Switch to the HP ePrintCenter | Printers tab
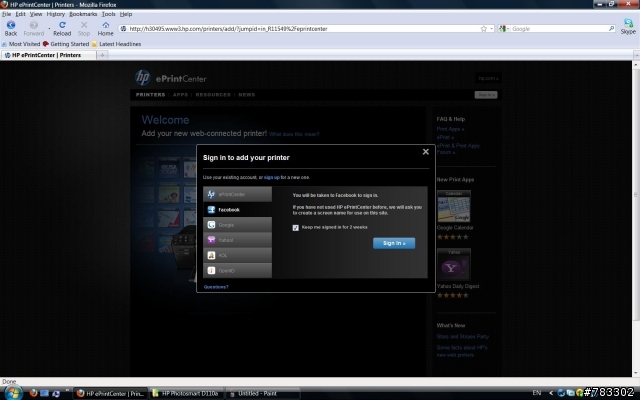The width and height of the screenshot is (640, 400). tap(48, 55)
